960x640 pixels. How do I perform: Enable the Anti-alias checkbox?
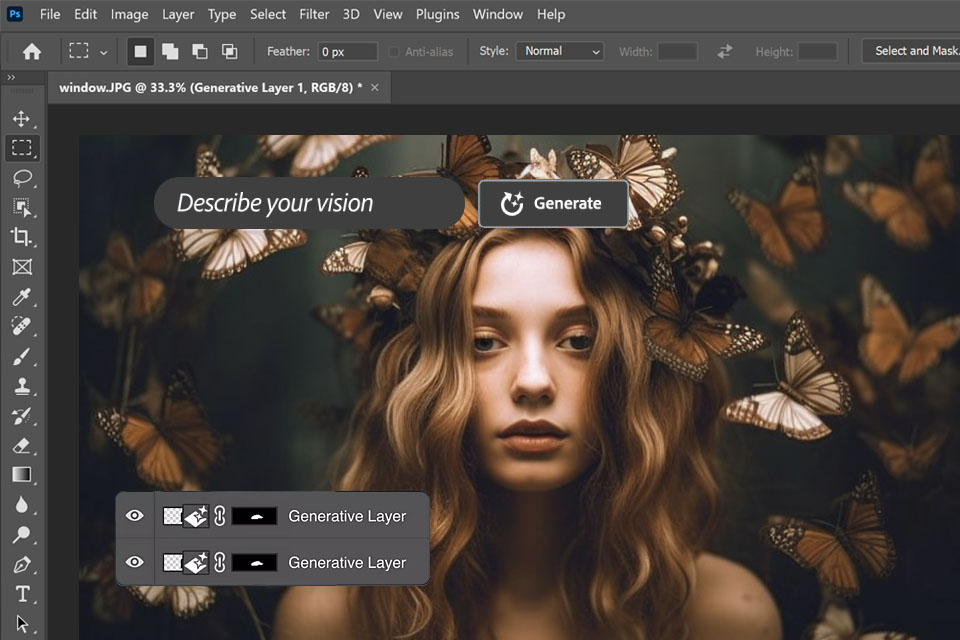click(394, 52)
